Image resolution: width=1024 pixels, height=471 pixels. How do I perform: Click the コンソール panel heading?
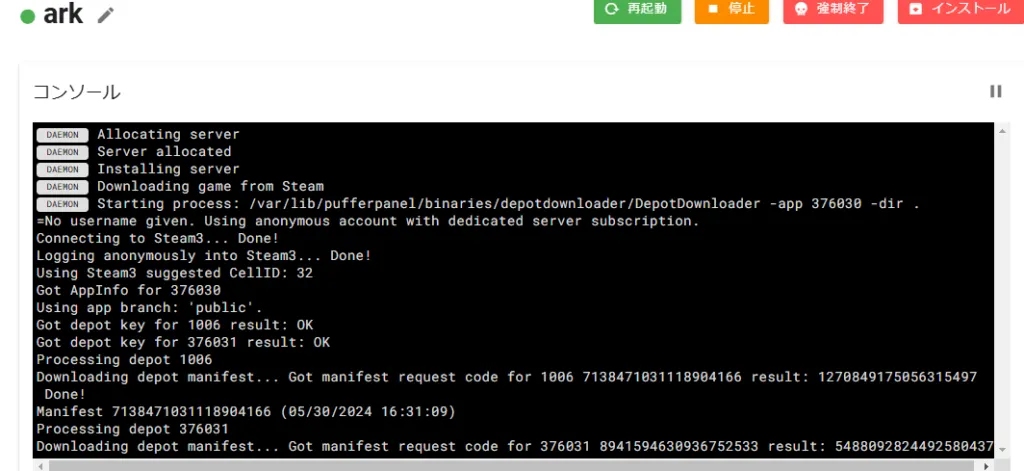[x=77, y=92]
